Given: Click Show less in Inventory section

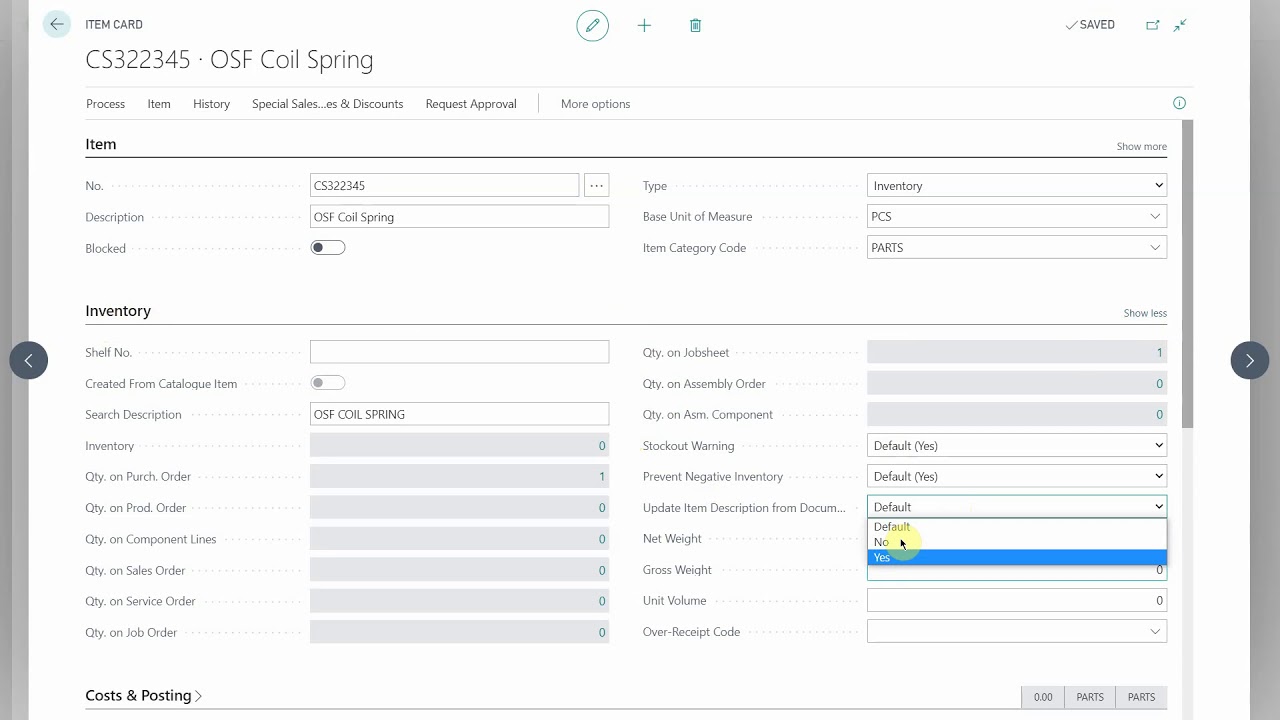Looking at the screenshot, I should [x=1145, y=313].
